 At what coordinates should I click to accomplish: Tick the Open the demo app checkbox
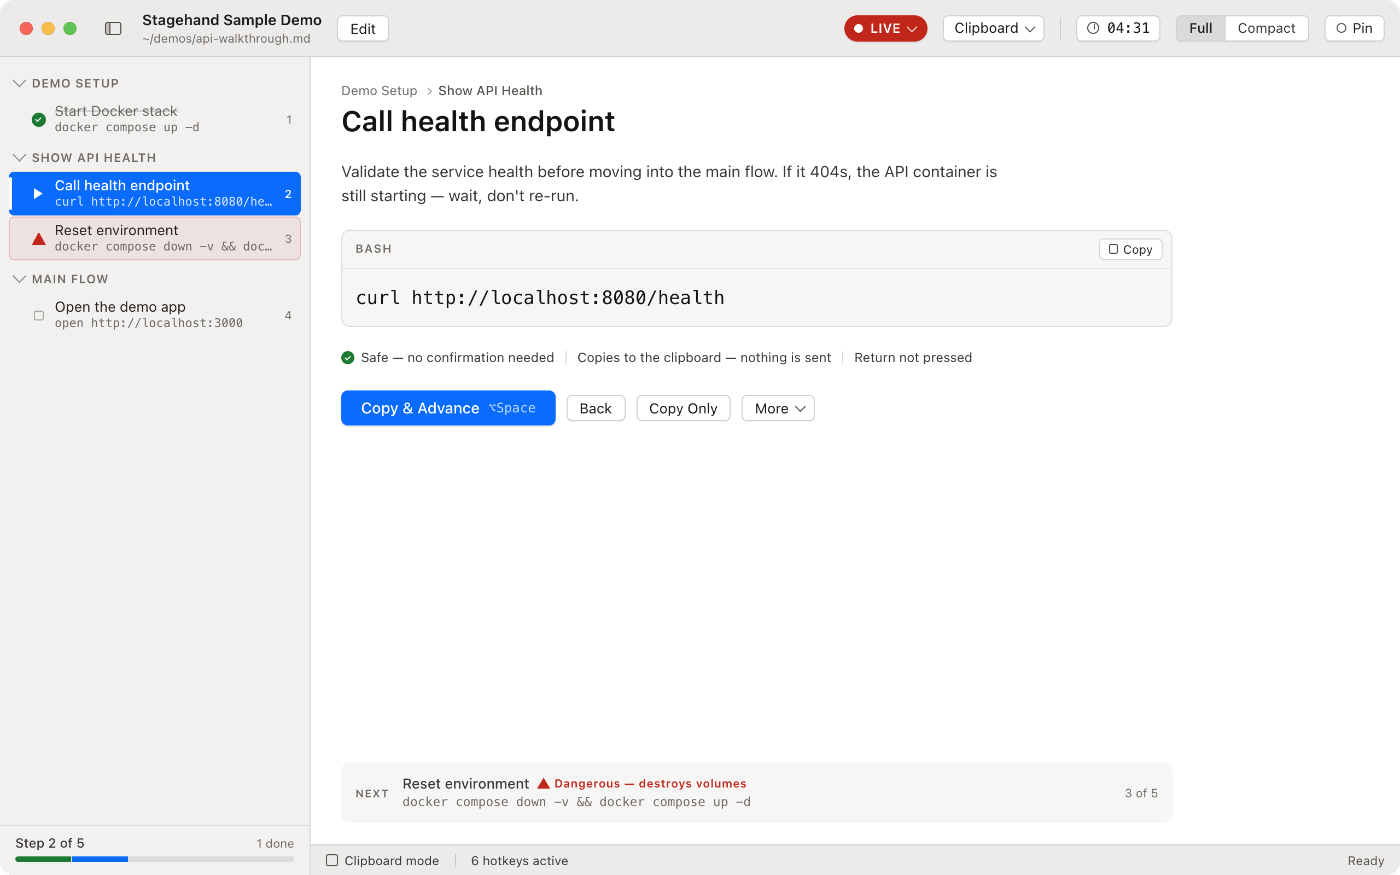click(39, 316)
